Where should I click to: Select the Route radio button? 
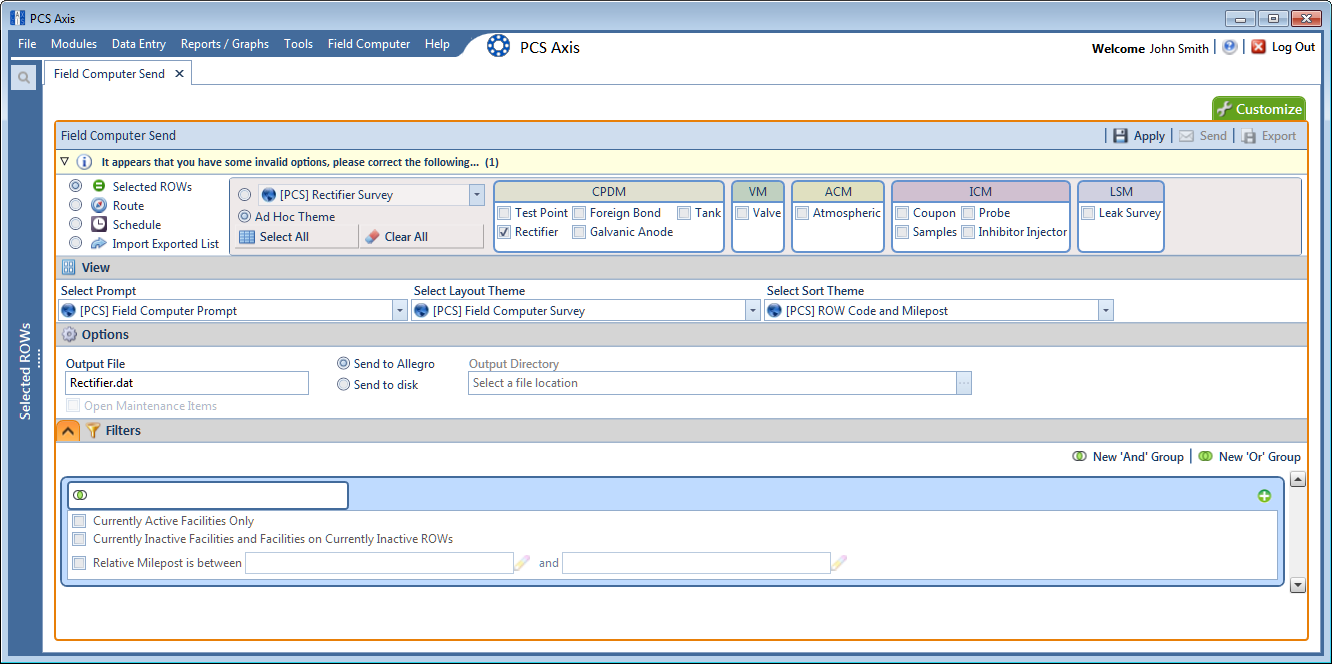tap(76, 205)
